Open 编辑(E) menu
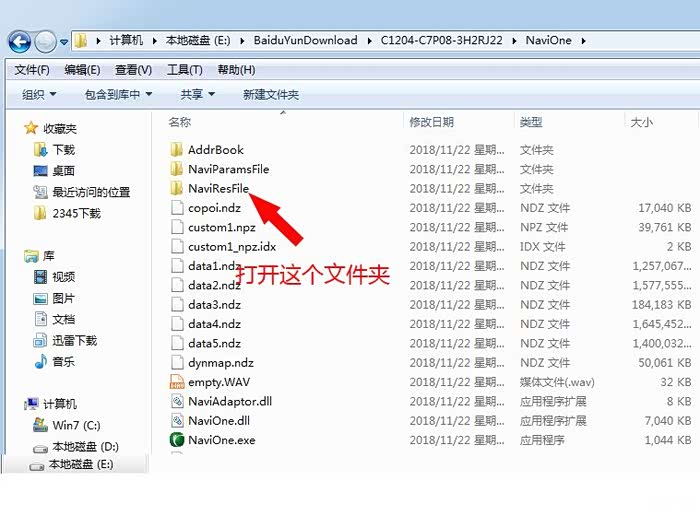Viewport: 700px width, 516px height. coord(82,70)
